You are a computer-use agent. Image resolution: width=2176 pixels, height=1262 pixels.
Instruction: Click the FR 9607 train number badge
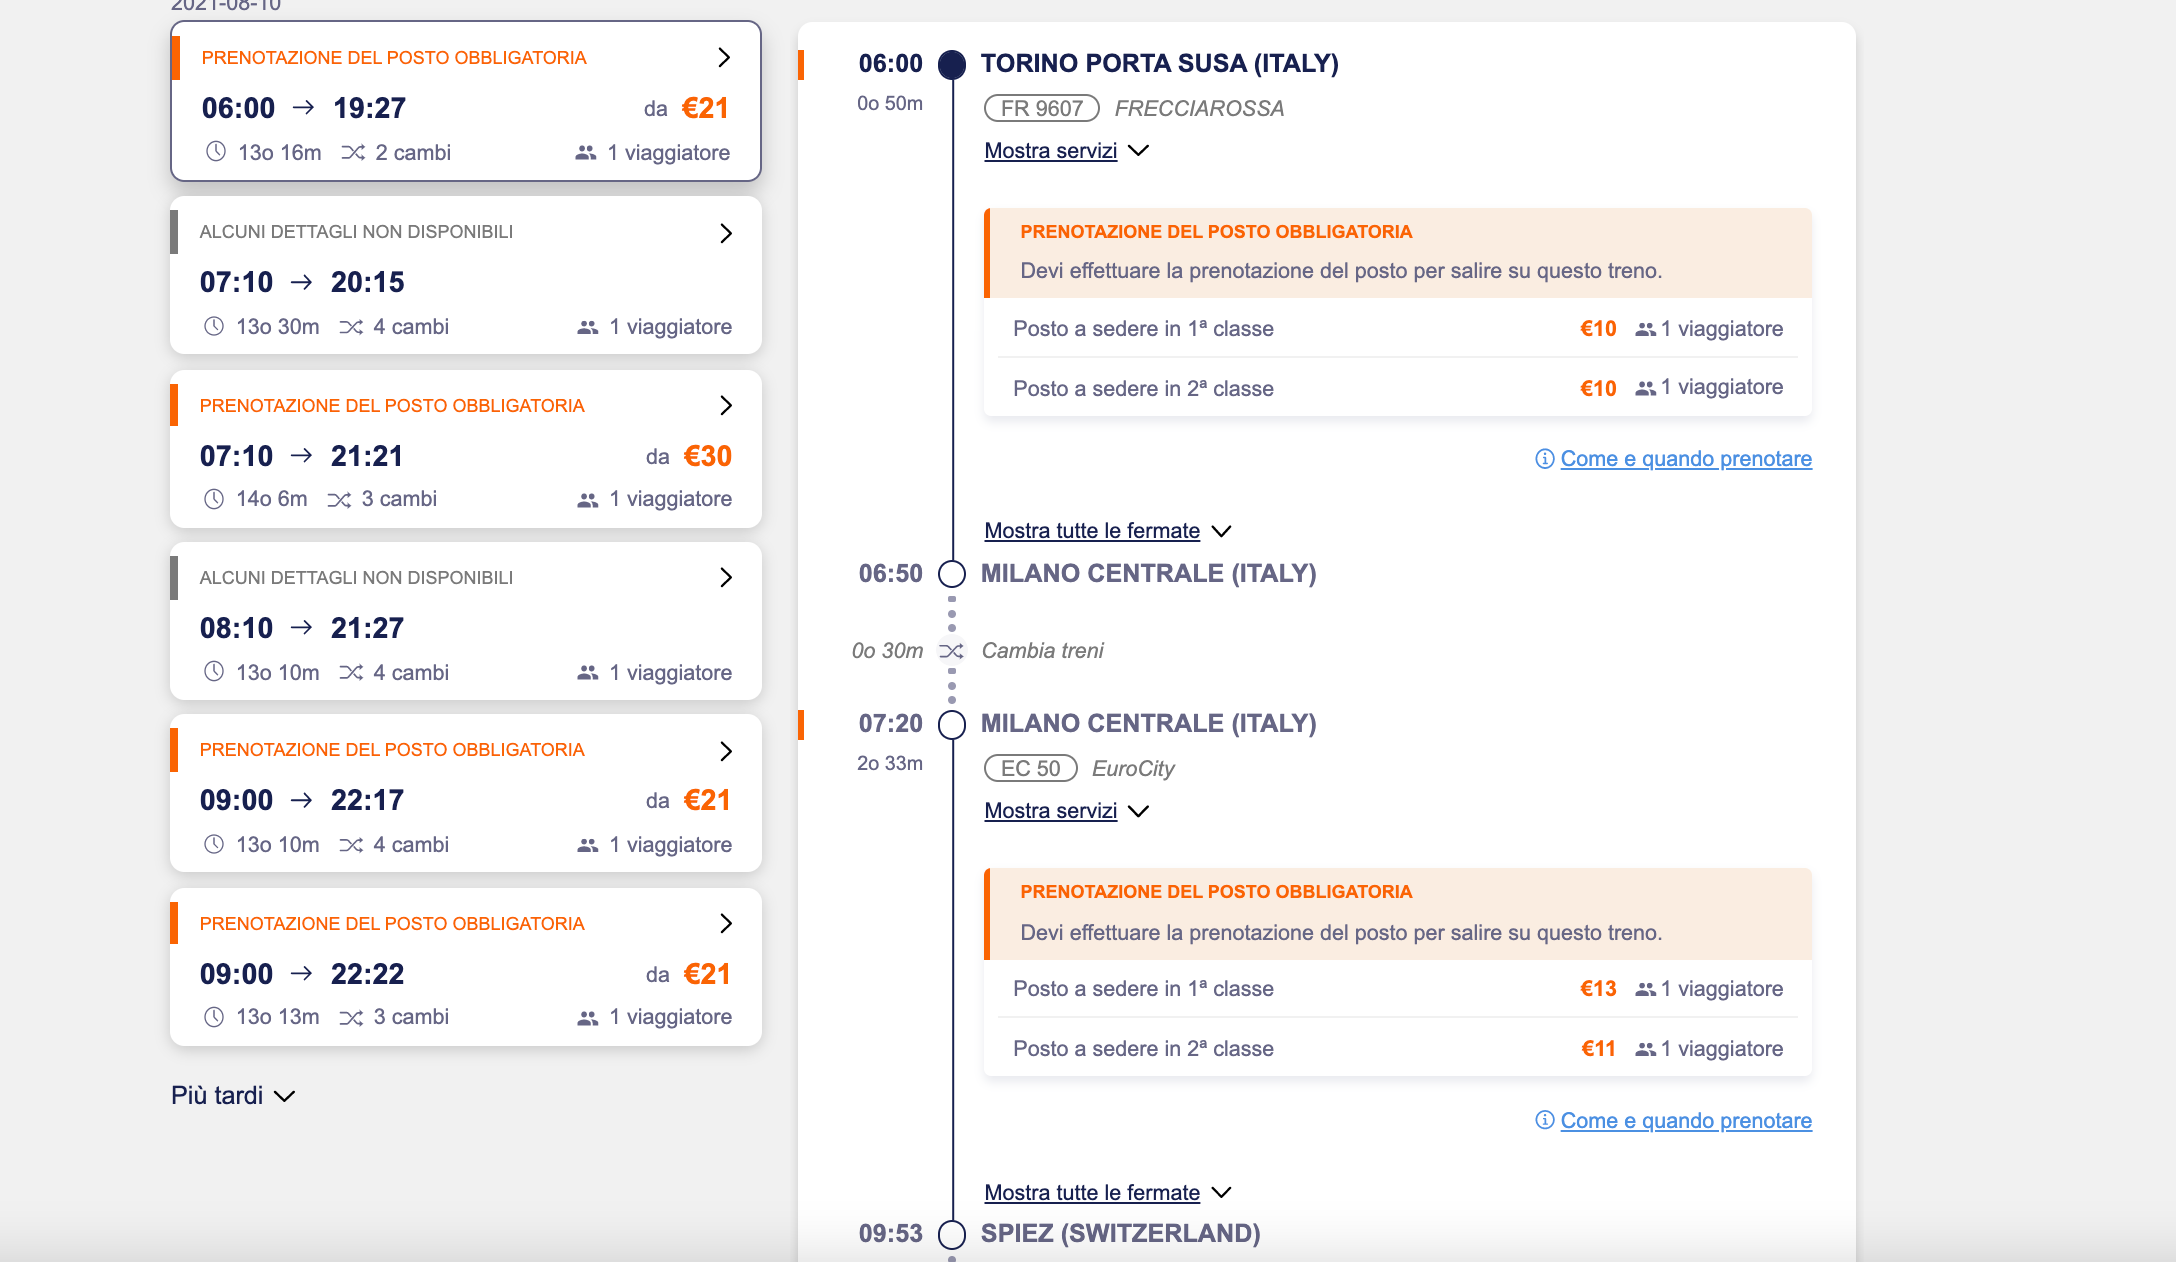[1042, 108]
